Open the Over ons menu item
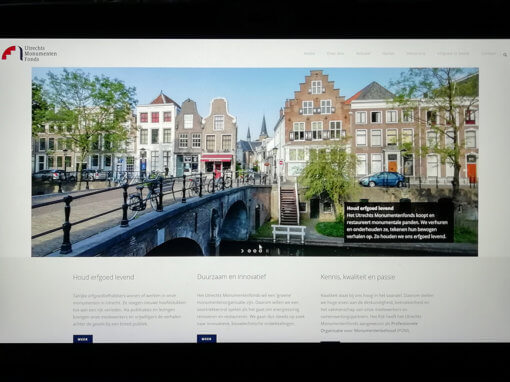Viewport: 510px width, 382px height. [335, 53]
